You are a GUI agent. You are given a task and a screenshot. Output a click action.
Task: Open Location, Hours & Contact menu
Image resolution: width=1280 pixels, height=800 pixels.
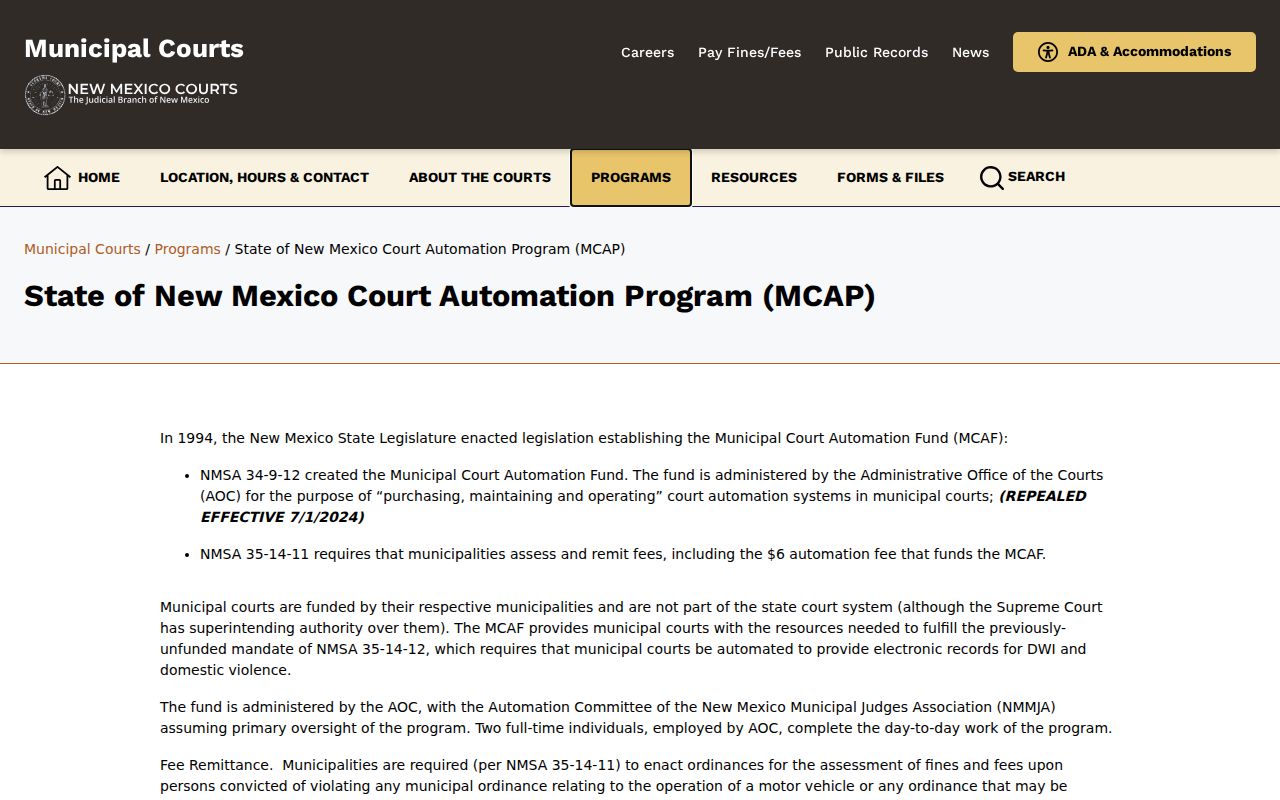(x=264, y=178)
